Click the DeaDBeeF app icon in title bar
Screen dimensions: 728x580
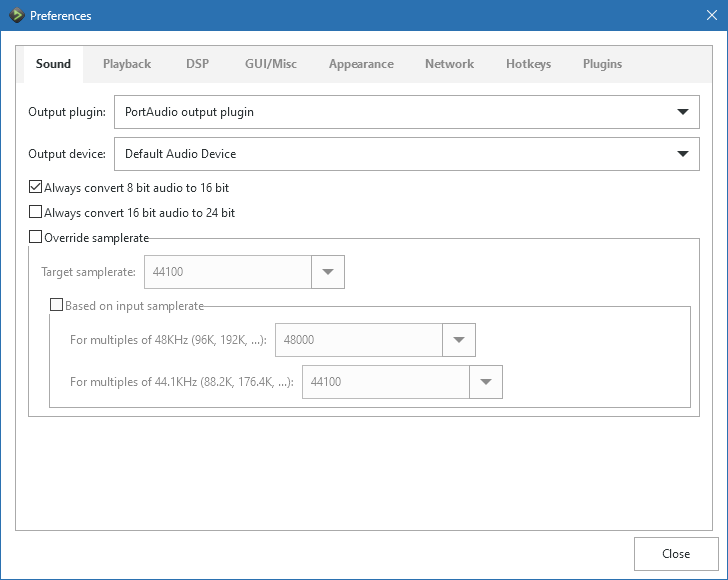click(x=16, y=15)
